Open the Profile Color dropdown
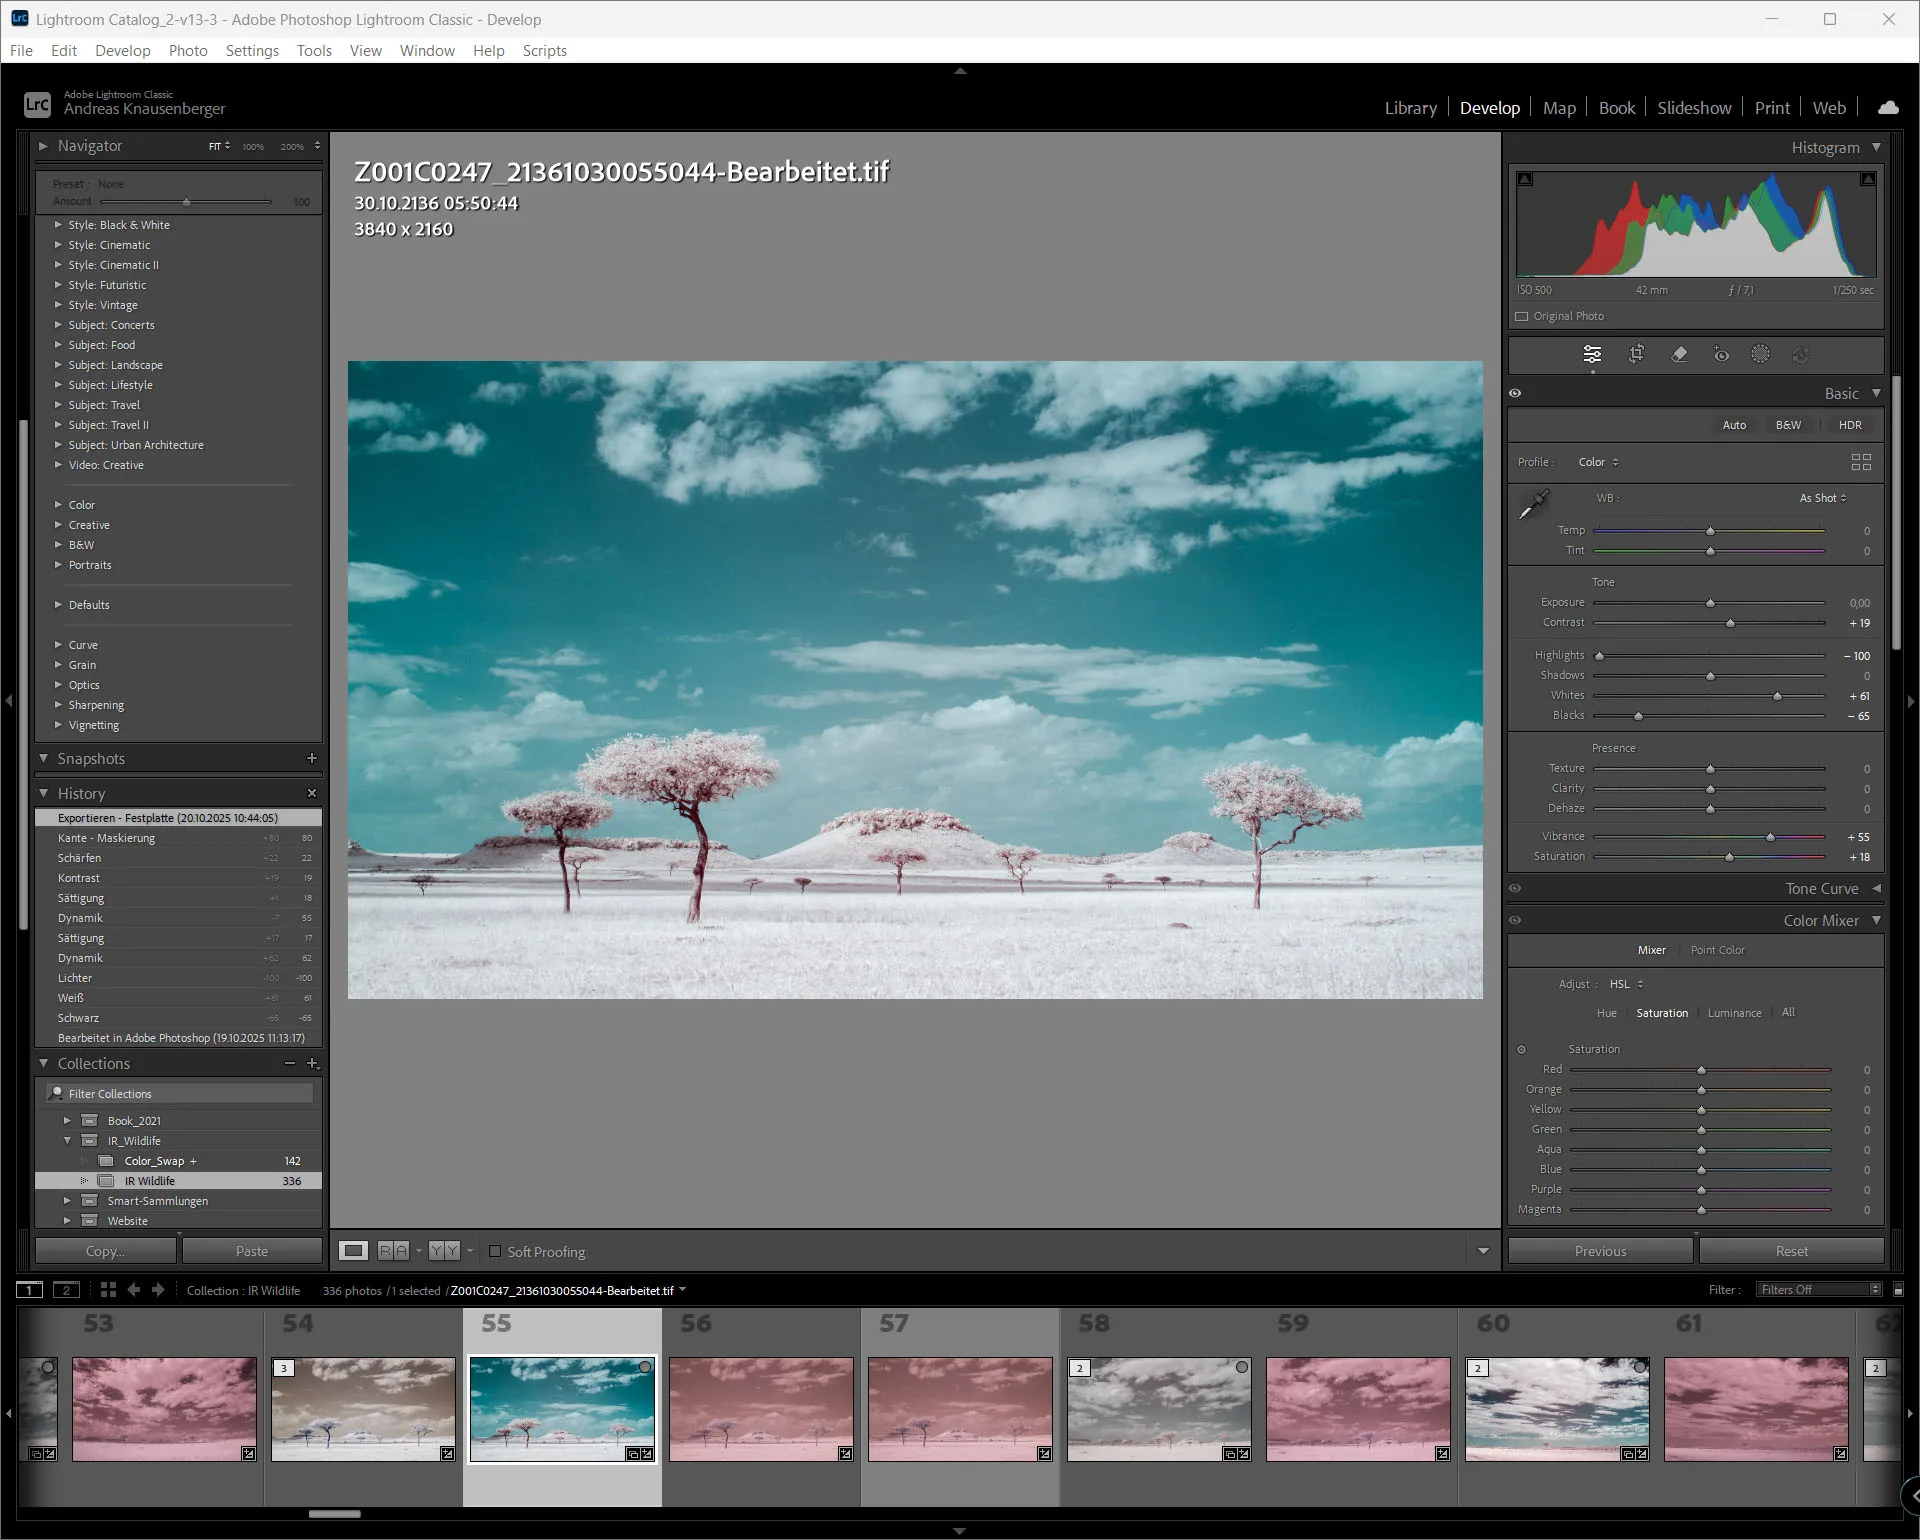Image resolution: width=1920 pixels, height=1540 pixels. (1598, 462)
